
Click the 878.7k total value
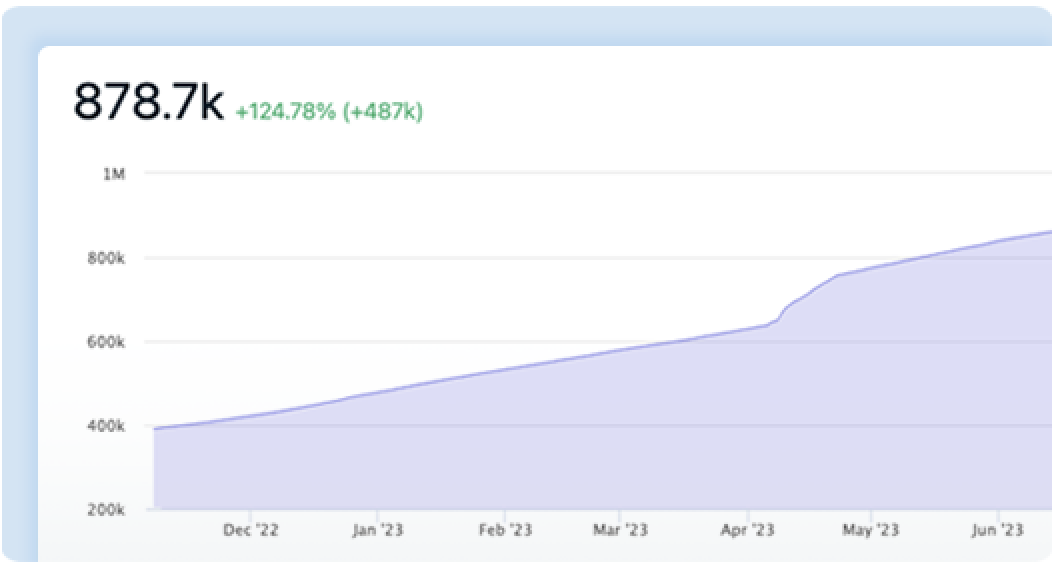click(148, 103)
